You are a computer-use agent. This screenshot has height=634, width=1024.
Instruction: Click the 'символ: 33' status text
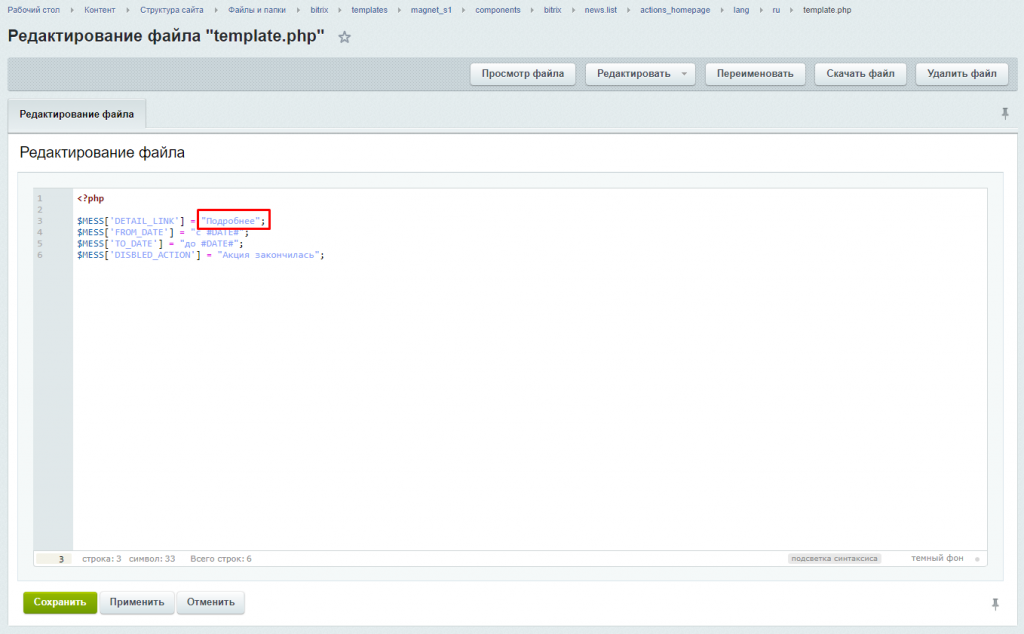[x=152, y=559]
